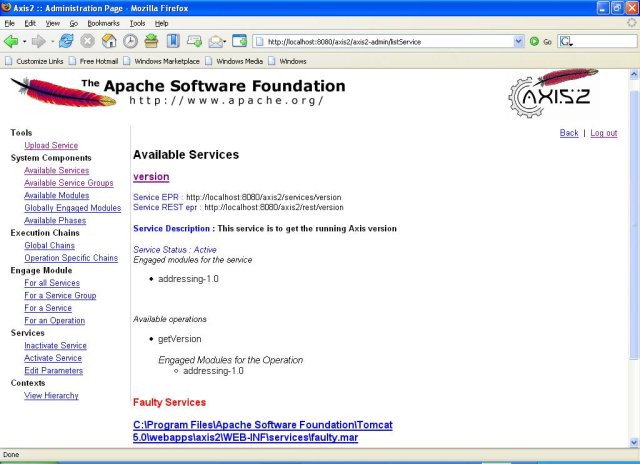Open the History clock icon
The image size is (640, 464).
[130, 41]
